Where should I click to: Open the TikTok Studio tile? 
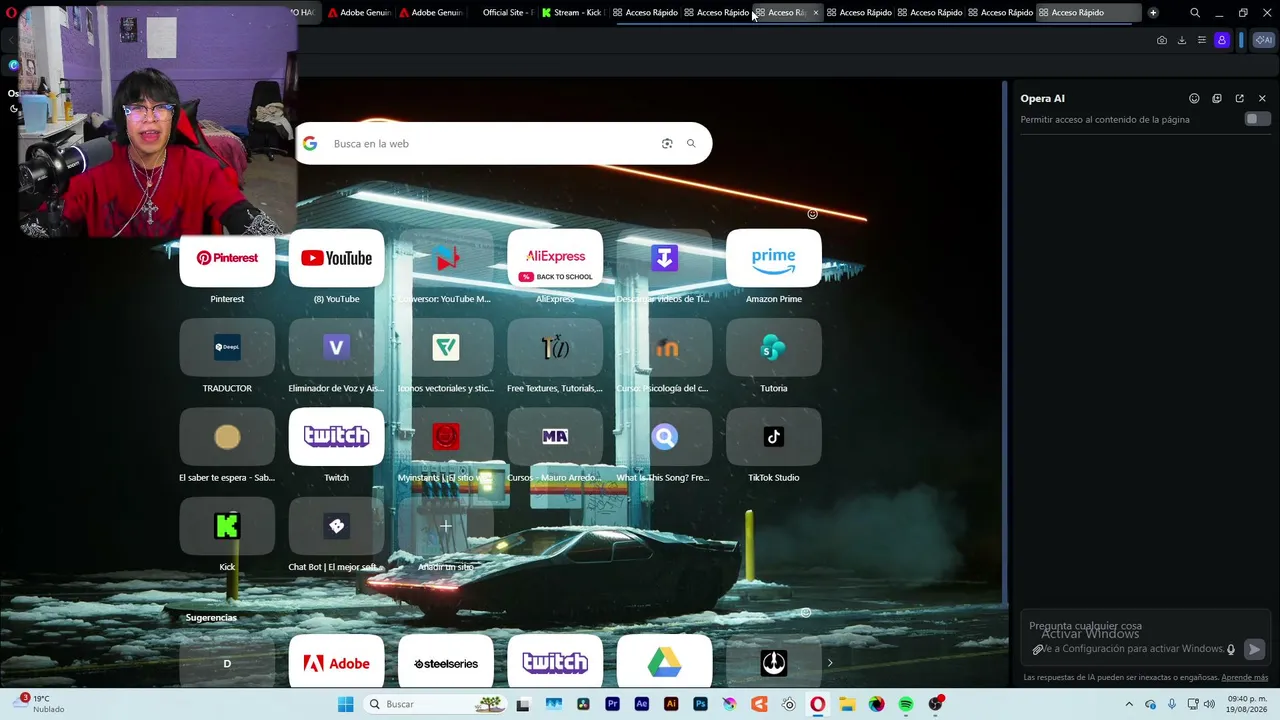pyautogui.click(x=774, y=437)
